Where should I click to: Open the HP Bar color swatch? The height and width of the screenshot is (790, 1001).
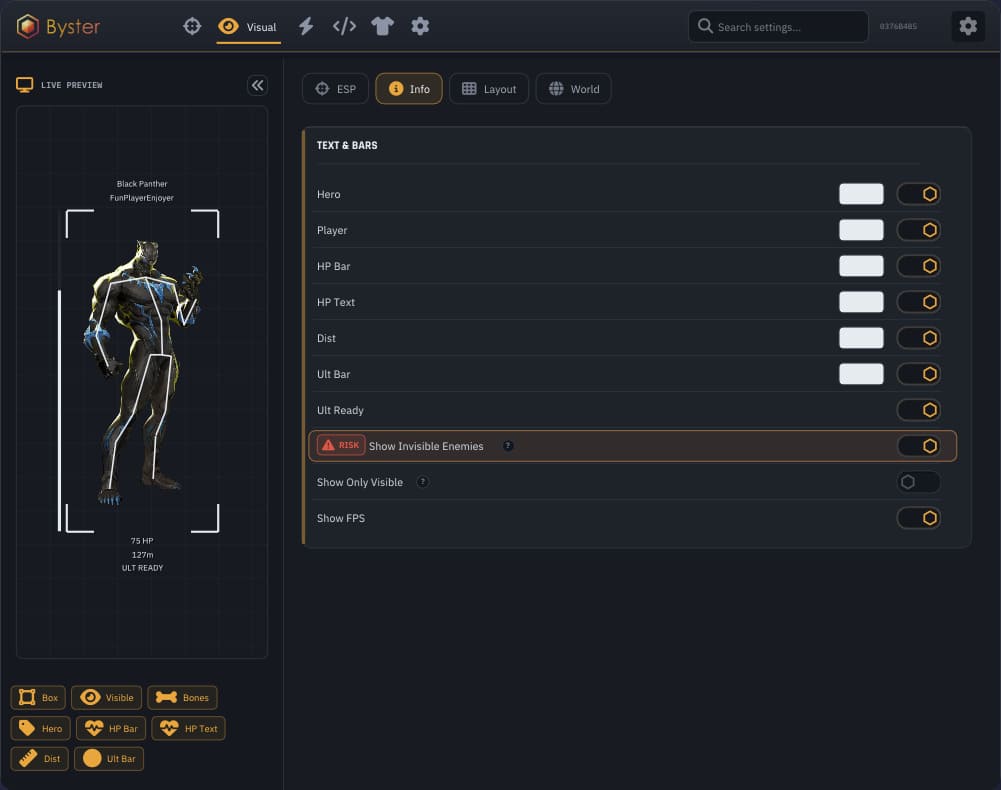[x=861, y=266]
